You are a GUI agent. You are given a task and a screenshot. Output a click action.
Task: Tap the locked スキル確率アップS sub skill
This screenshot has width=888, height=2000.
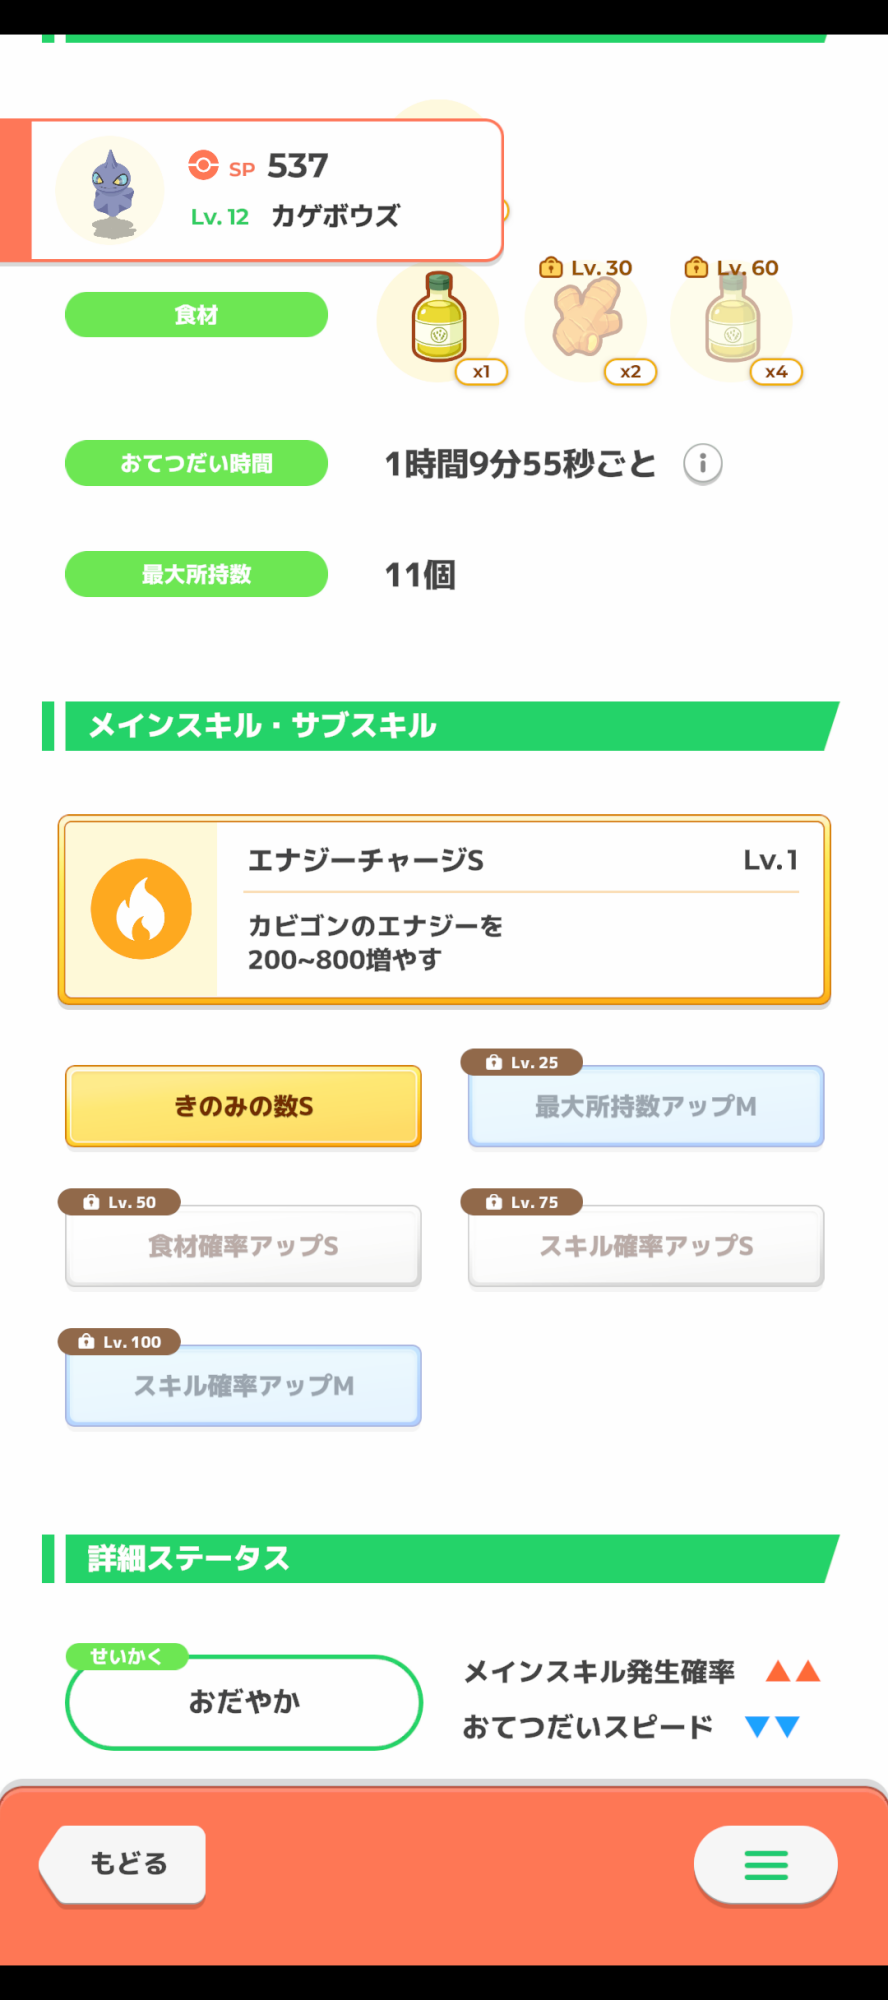[x=646, y=1246]
